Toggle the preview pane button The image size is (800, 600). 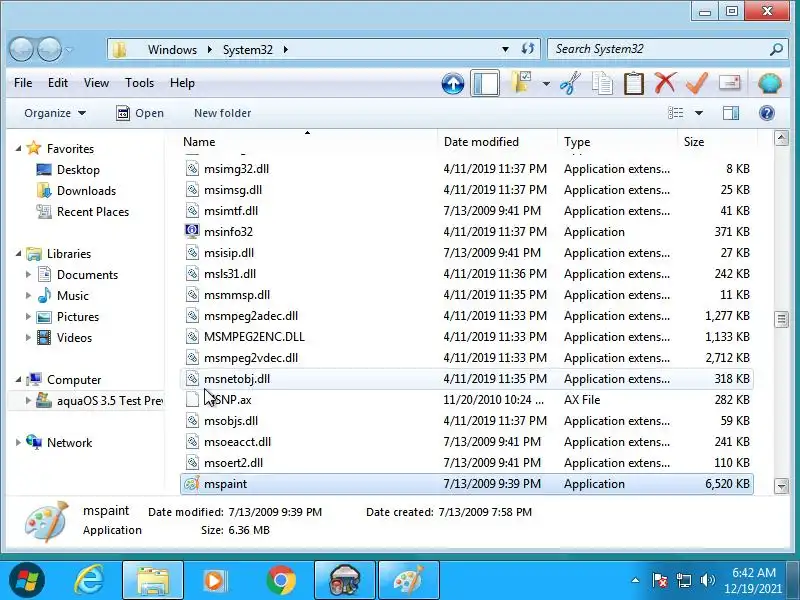(x=731, y=113)
